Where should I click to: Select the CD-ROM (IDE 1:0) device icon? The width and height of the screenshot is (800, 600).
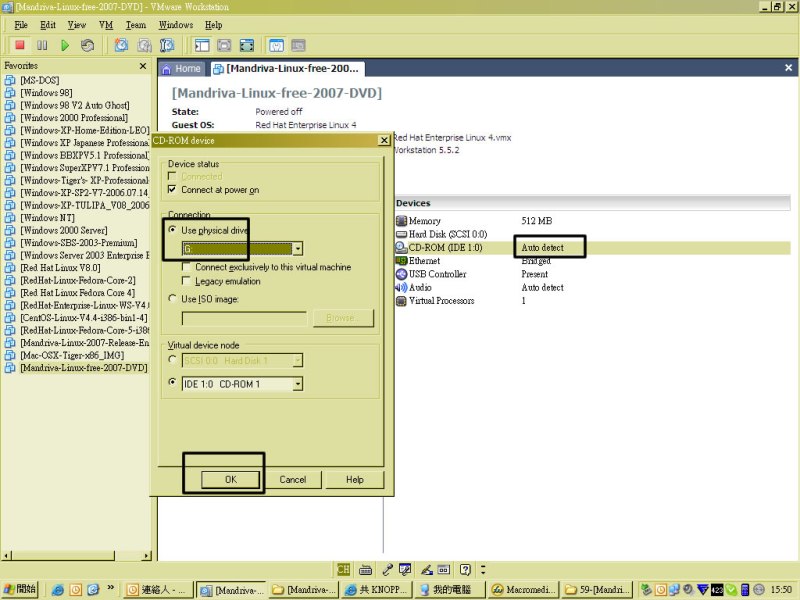tap(402, 247)
